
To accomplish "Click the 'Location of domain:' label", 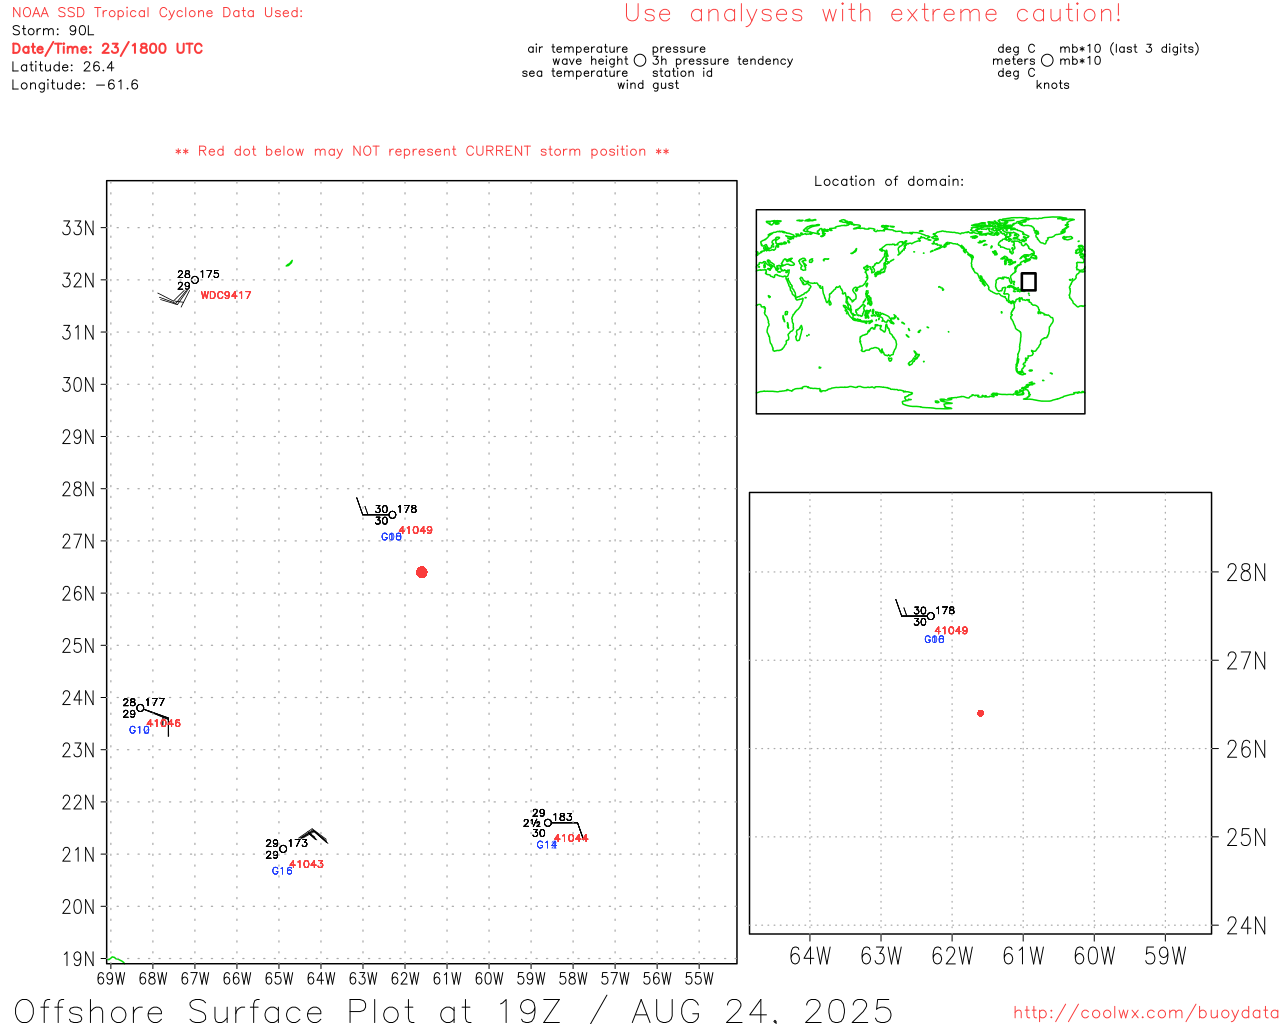I will tap(889, 181).
